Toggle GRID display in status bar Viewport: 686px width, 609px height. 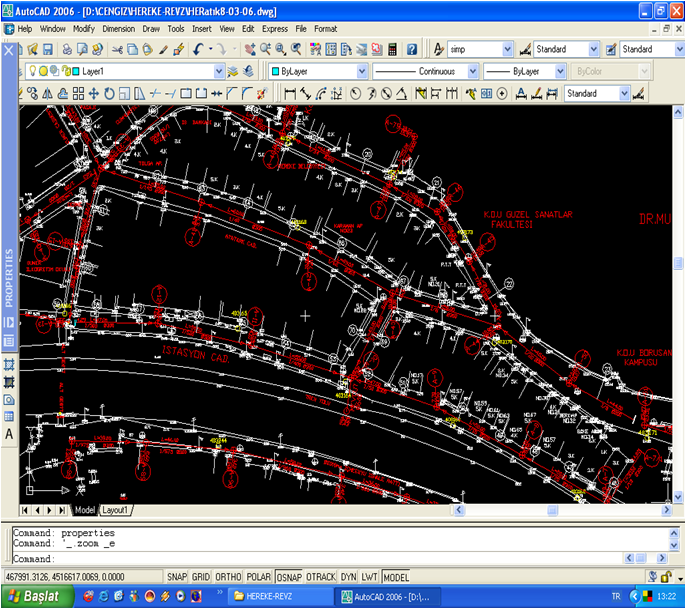(201, 577)
